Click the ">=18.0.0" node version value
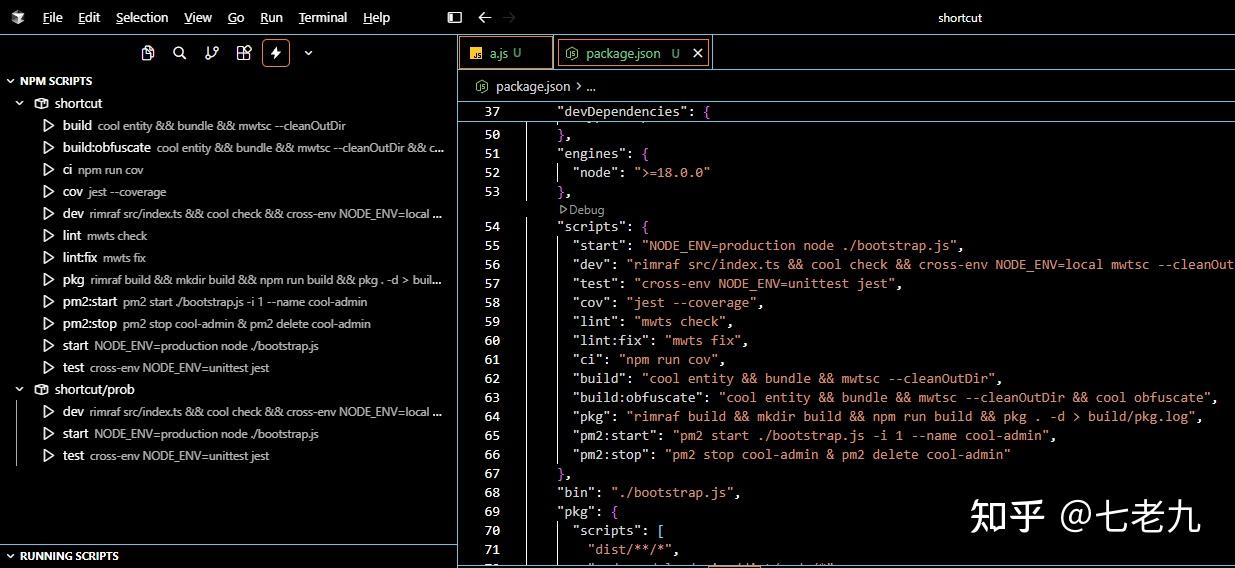1235x568 pixels. [672, 172]
